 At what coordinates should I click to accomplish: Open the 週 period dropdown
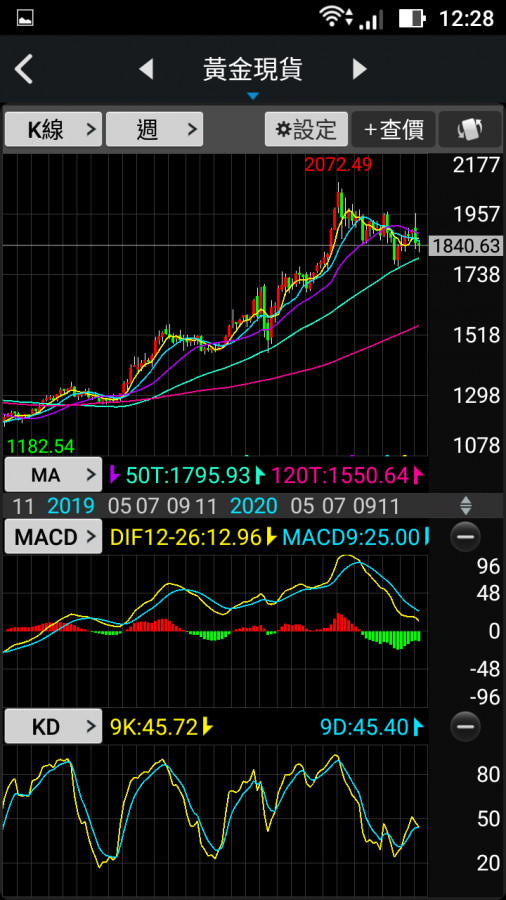click(x=154, y=129)
